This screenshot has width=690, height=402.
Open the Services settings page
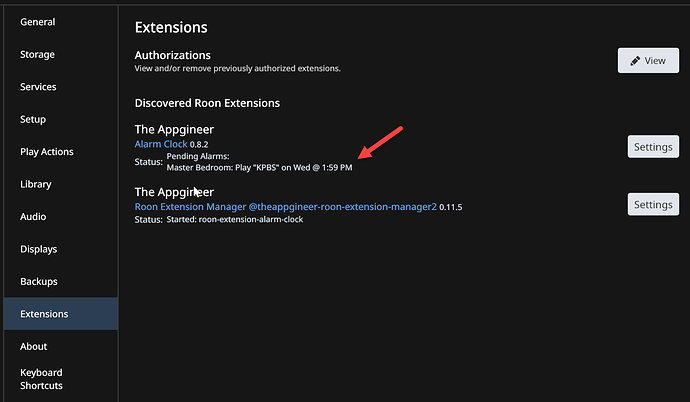pyautogui.click(x=38, y=87)
